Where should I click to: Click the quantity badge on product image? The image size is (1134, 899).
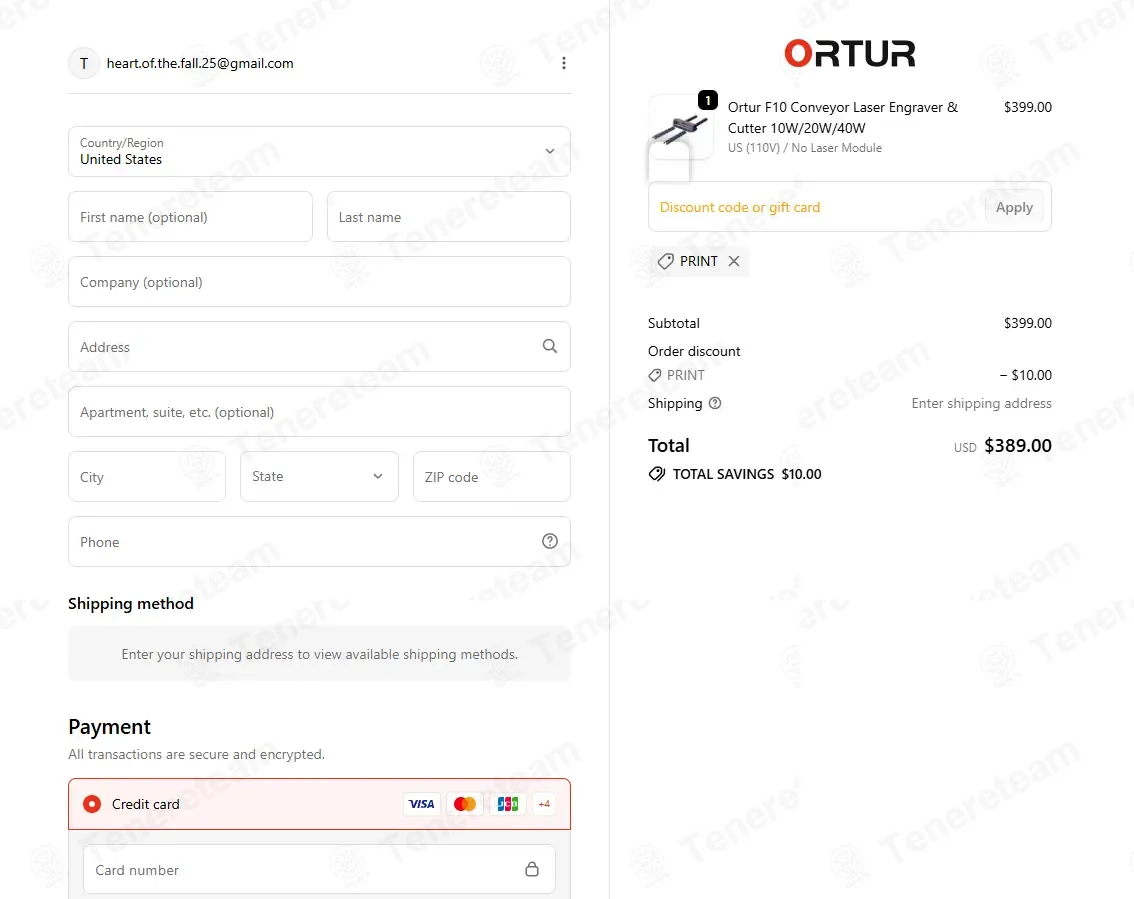coord(707,100)
